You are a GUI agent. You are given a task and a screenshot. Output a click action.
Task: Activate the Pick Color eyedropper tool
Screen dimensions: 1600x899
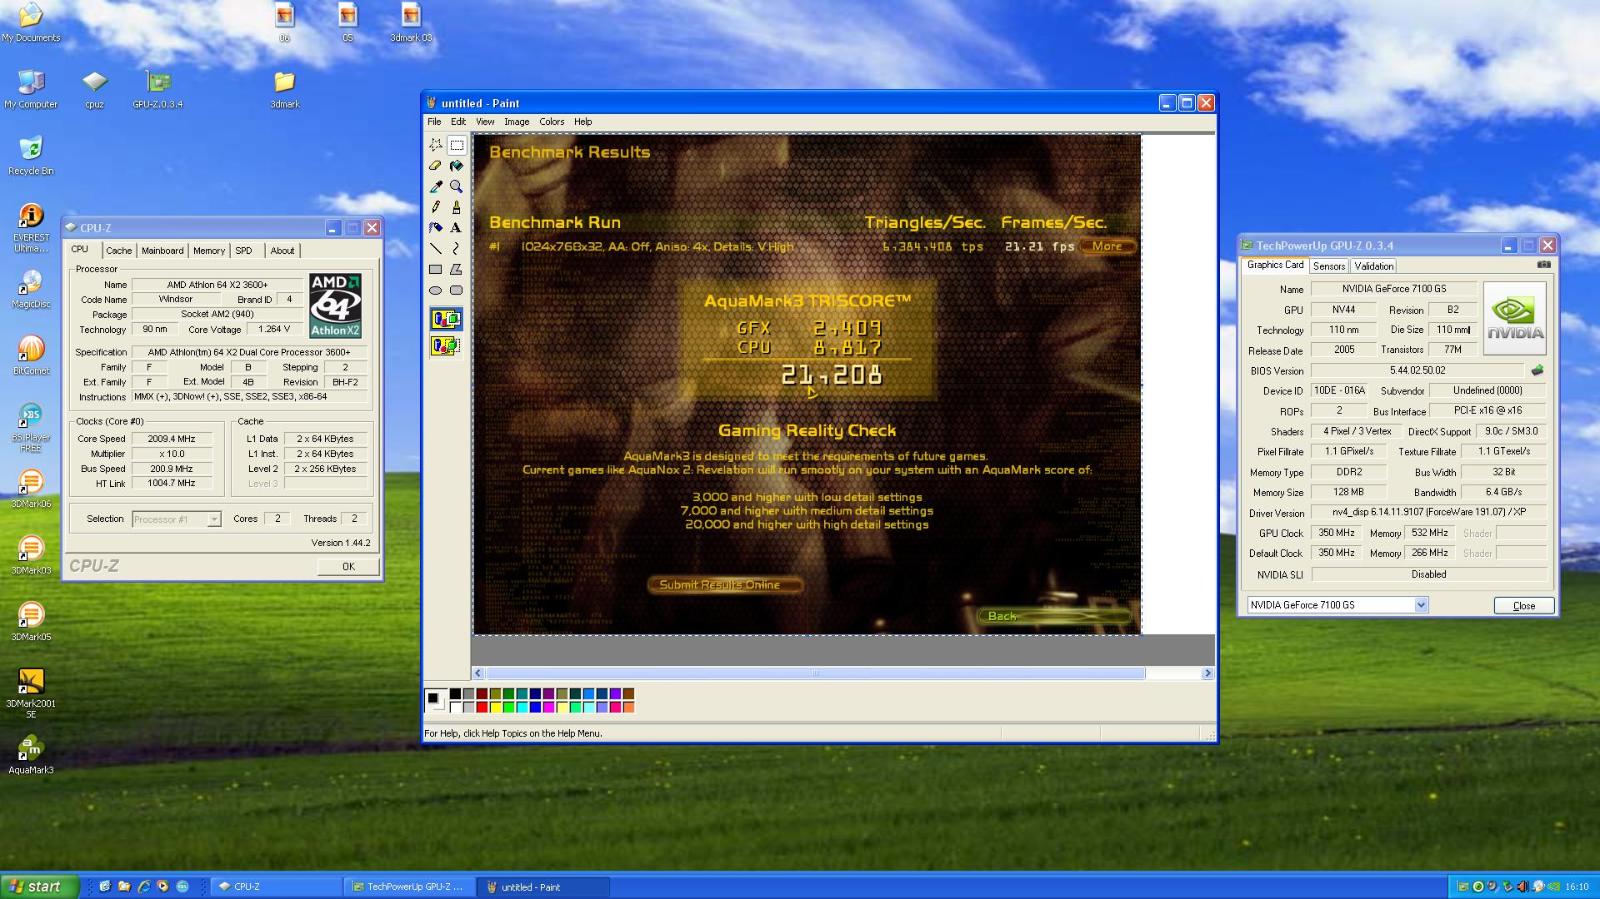click(x=435, y=187)
